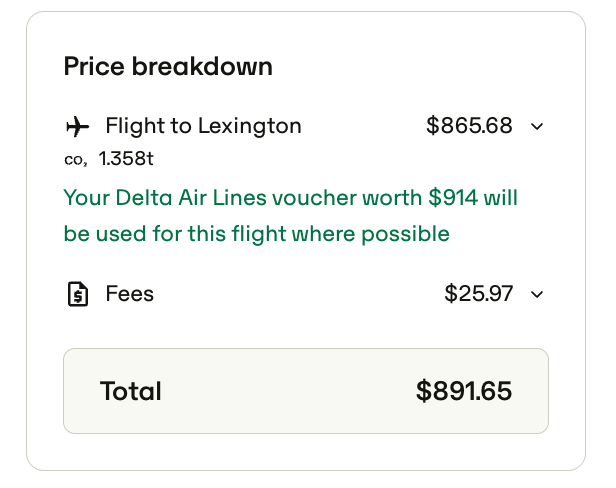Click the Total row box
The width and height of the screenshot is (616, 488).
(x=306, y=391)
